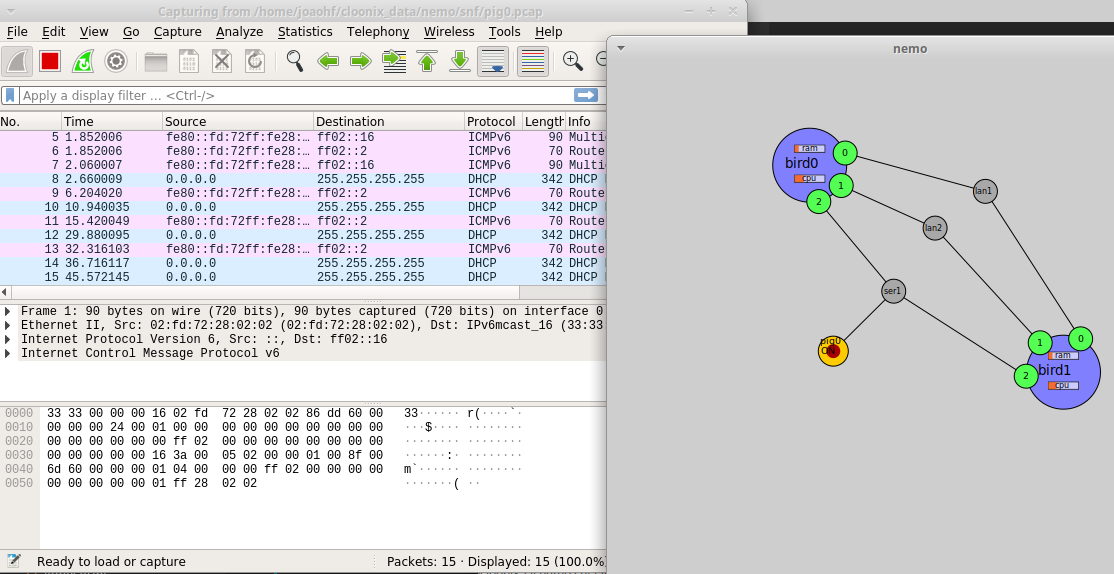Expand the Frame 1 details row
Screen dimensions: 1114x574
click(x=8, y=311)
